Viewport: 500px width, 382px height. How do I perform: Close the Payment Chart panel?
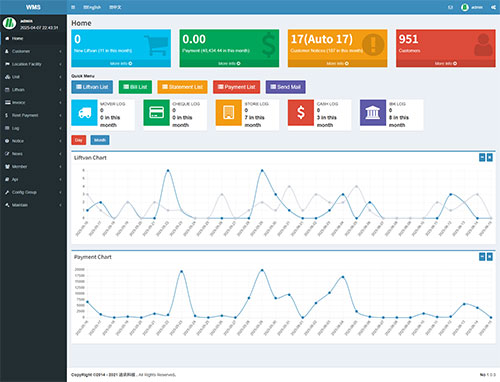tap(490, 257)
